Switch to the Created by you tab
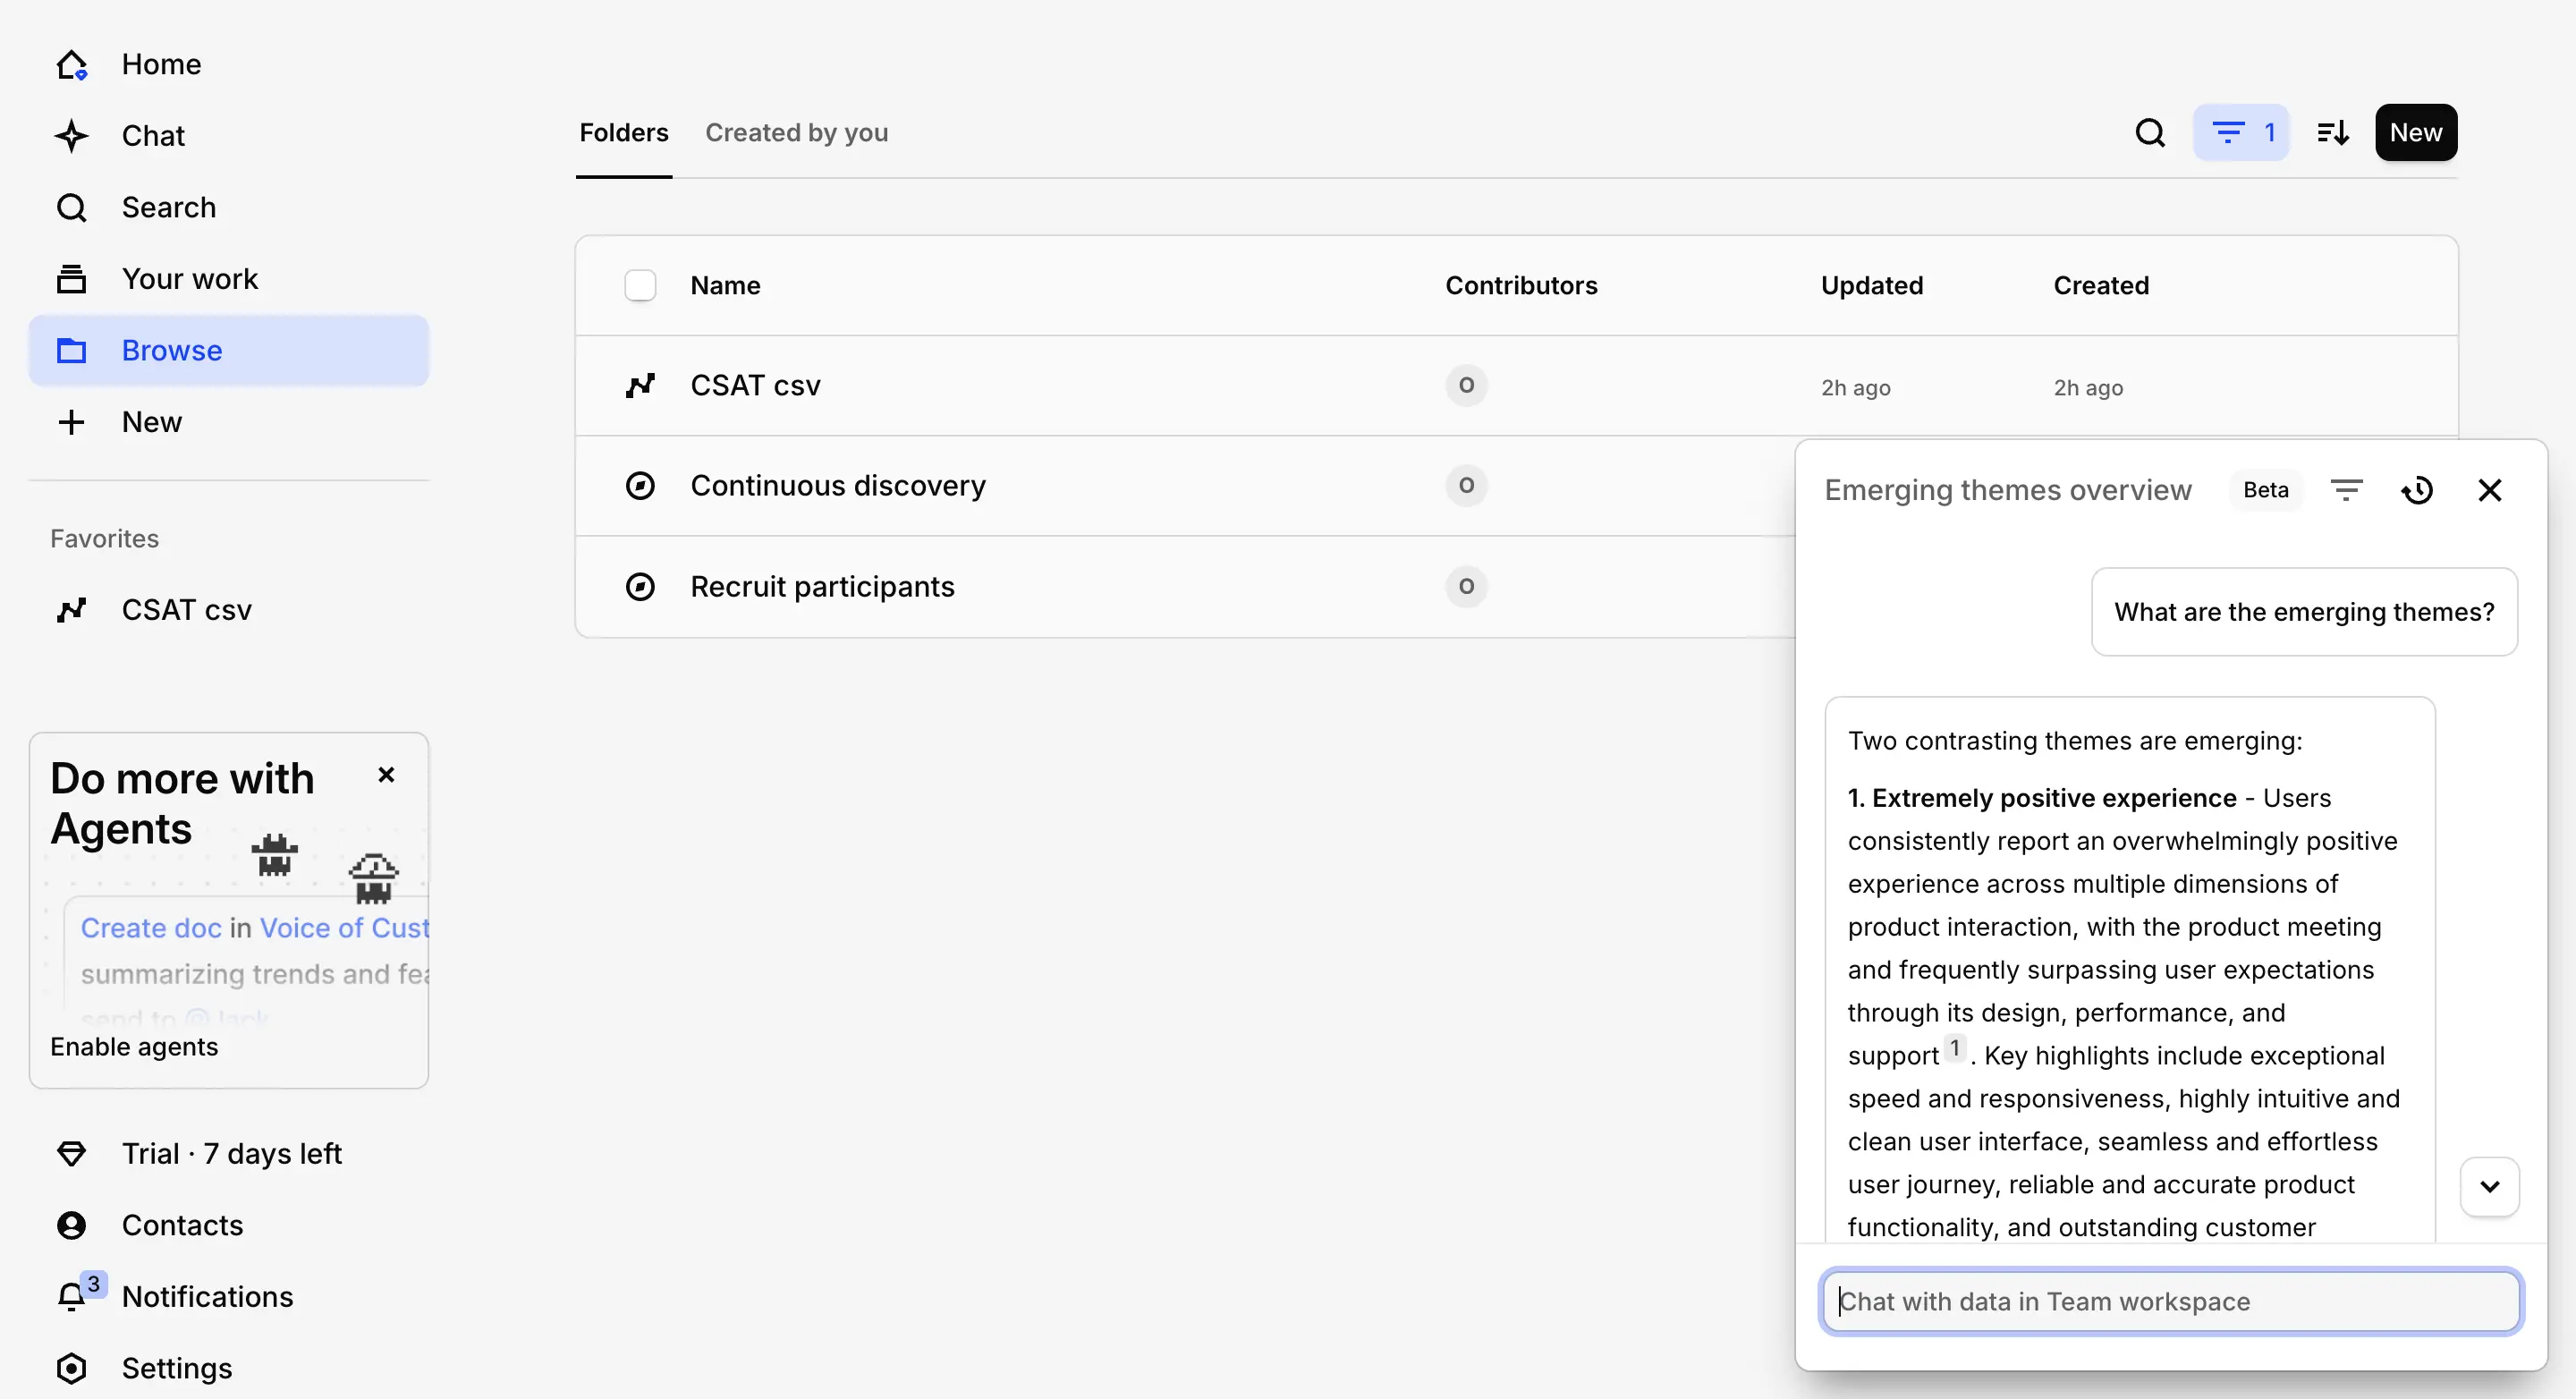 797,132
